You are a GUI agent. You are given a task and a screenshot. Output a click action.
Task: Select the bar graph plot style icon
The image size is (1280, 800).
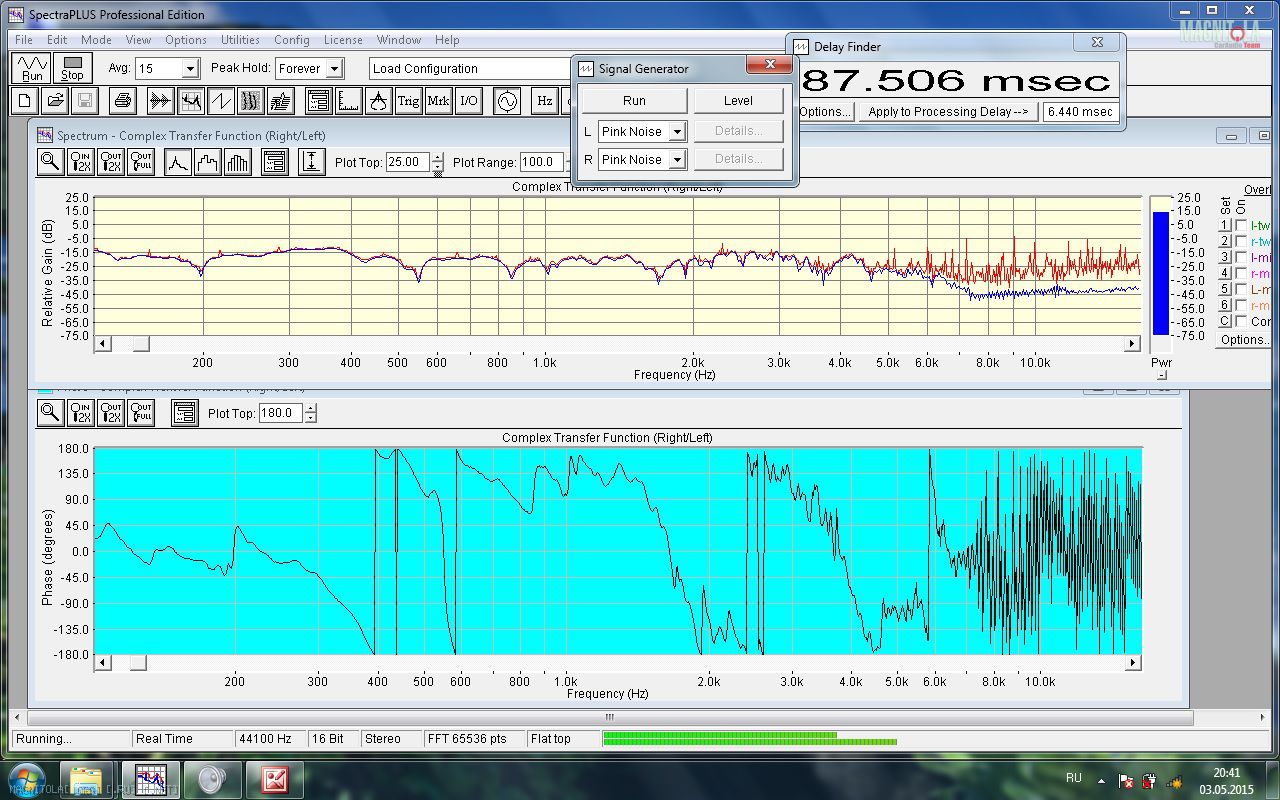(237, 162)
